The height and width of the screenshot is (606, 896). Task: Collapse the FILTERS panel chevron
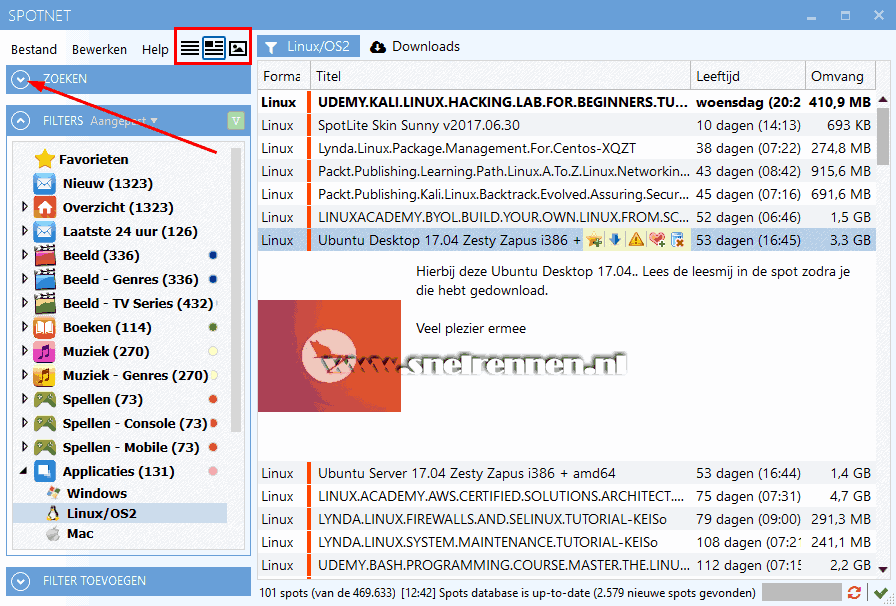20,121
